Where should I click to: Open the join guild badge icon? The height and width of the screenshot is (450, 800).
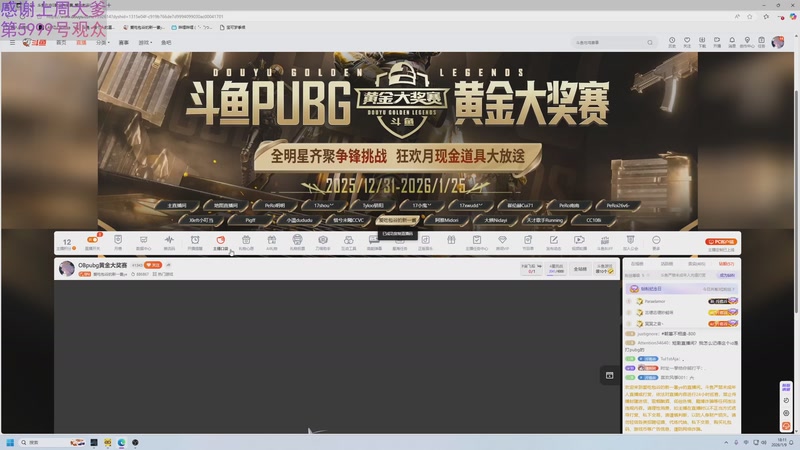coord(631,242)
